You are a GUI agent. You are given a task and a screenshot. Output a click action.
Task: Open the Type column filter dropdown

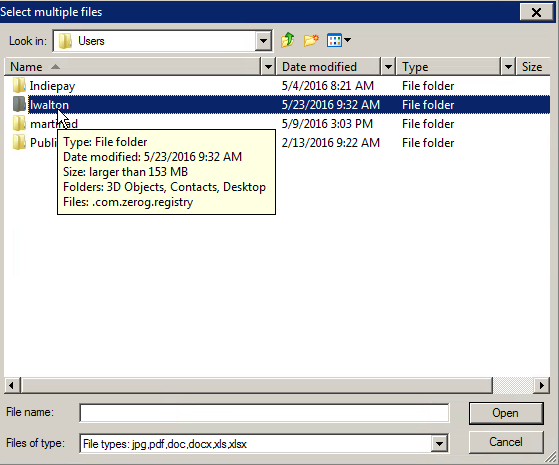click(x=508, y=67)
